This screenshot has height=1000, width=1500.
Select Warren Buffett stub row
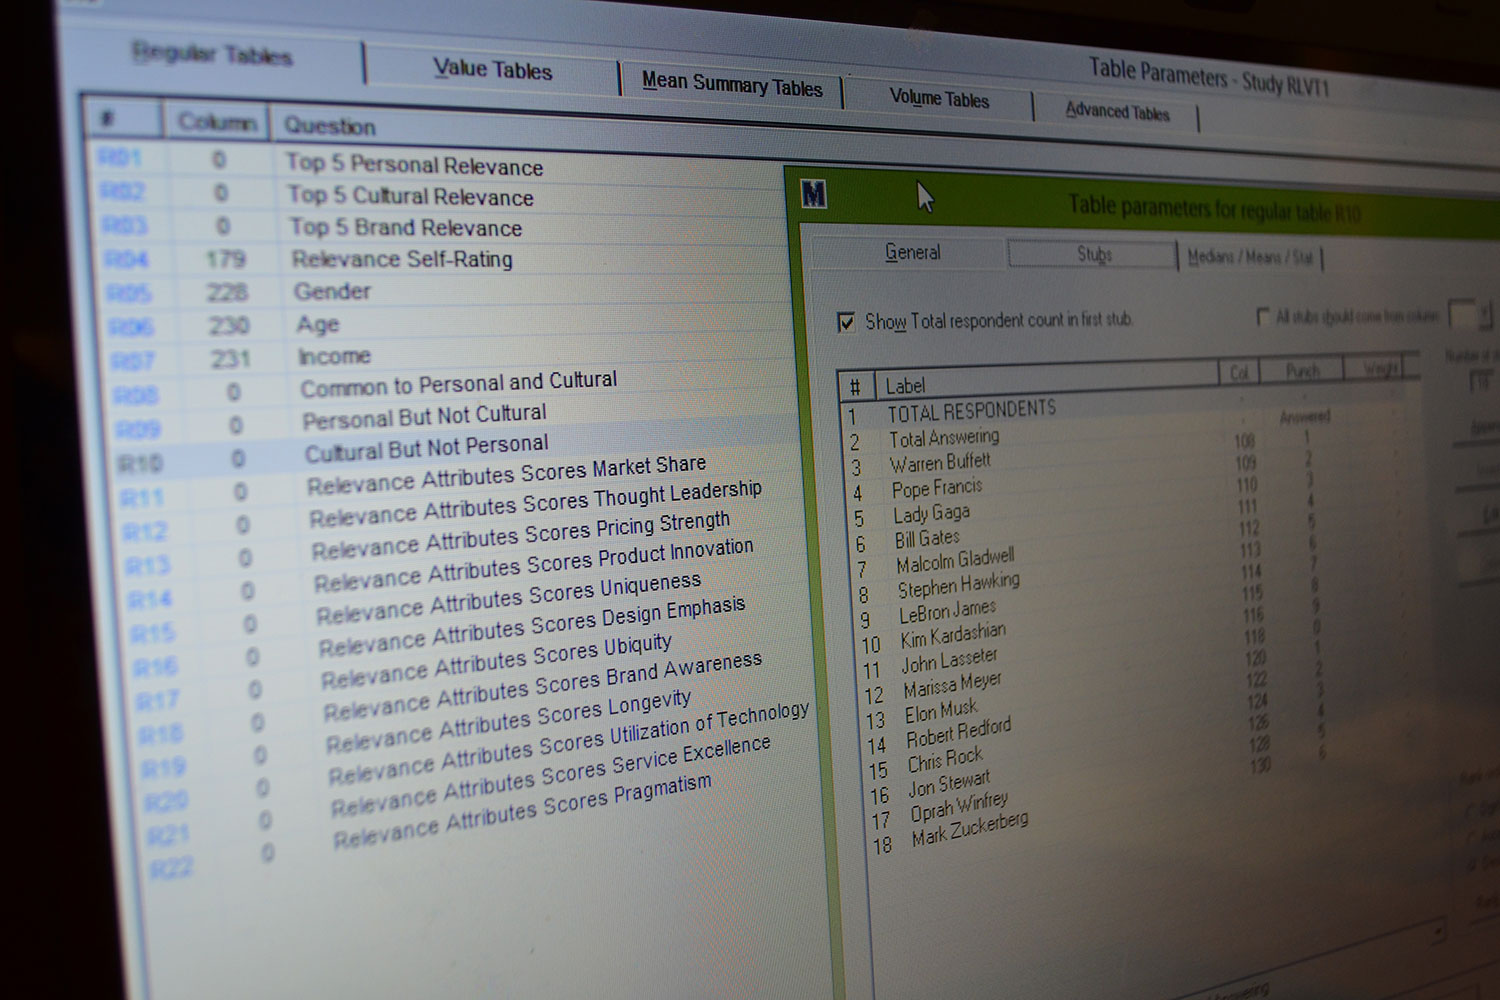[940, 463]
